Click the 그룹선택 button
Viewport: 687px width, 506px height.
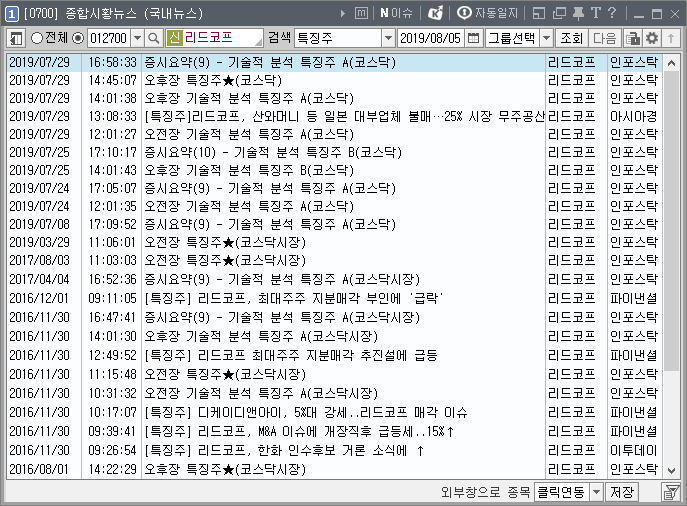pyautogui.click(x=512, y=39)
